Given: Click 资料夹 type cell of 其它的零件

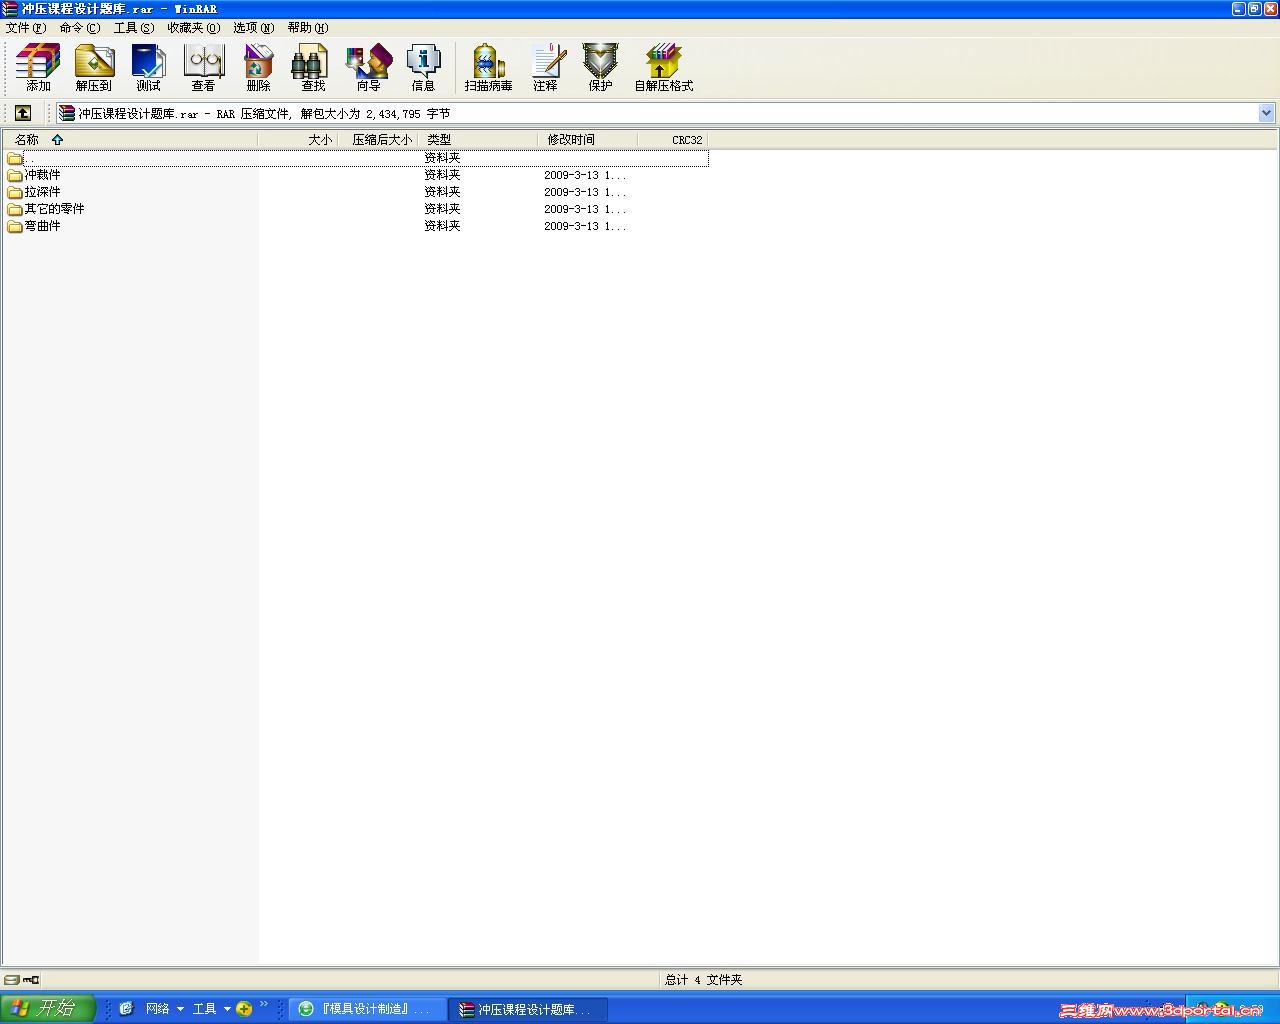Looking at the screenshot, I should click(x=442, y=209).
